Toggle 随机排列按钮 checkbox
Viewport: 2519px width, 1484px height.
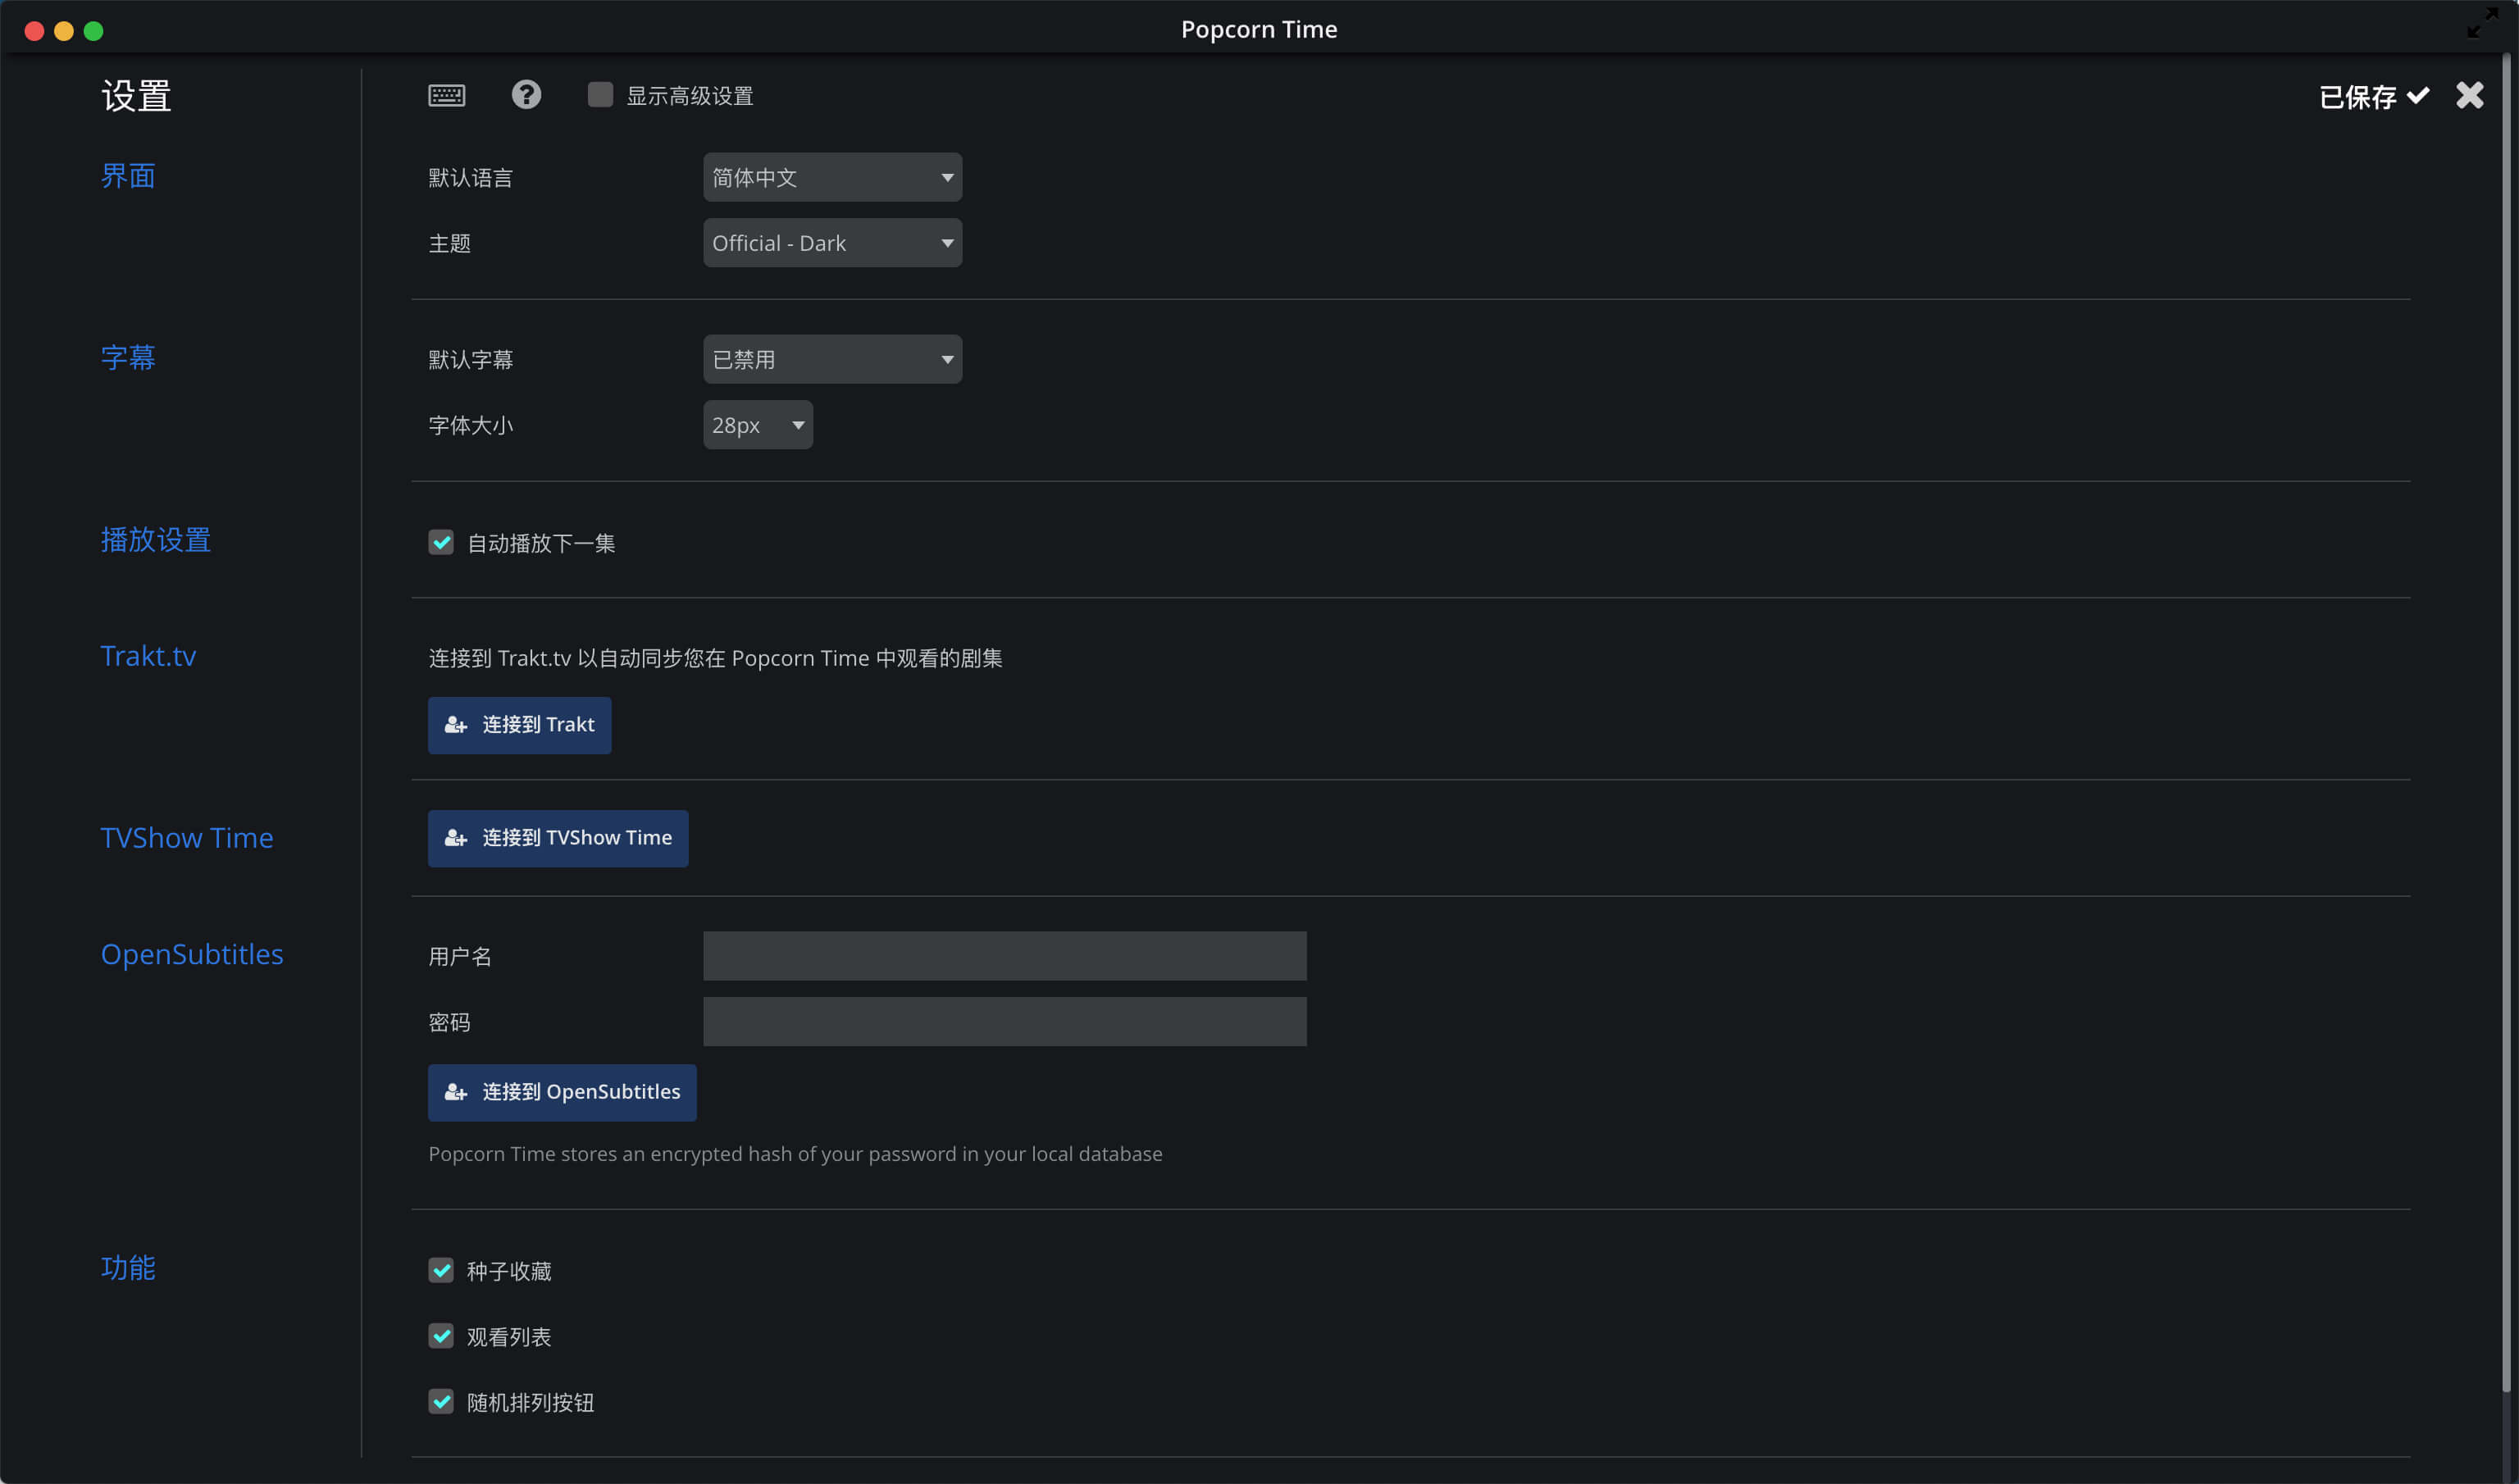tap(441, 1403)
